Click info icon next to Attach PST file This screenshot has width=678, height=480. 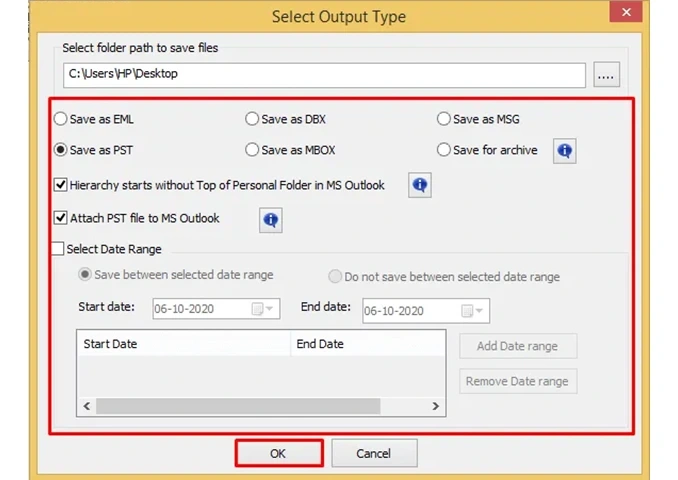click(271, 220)
